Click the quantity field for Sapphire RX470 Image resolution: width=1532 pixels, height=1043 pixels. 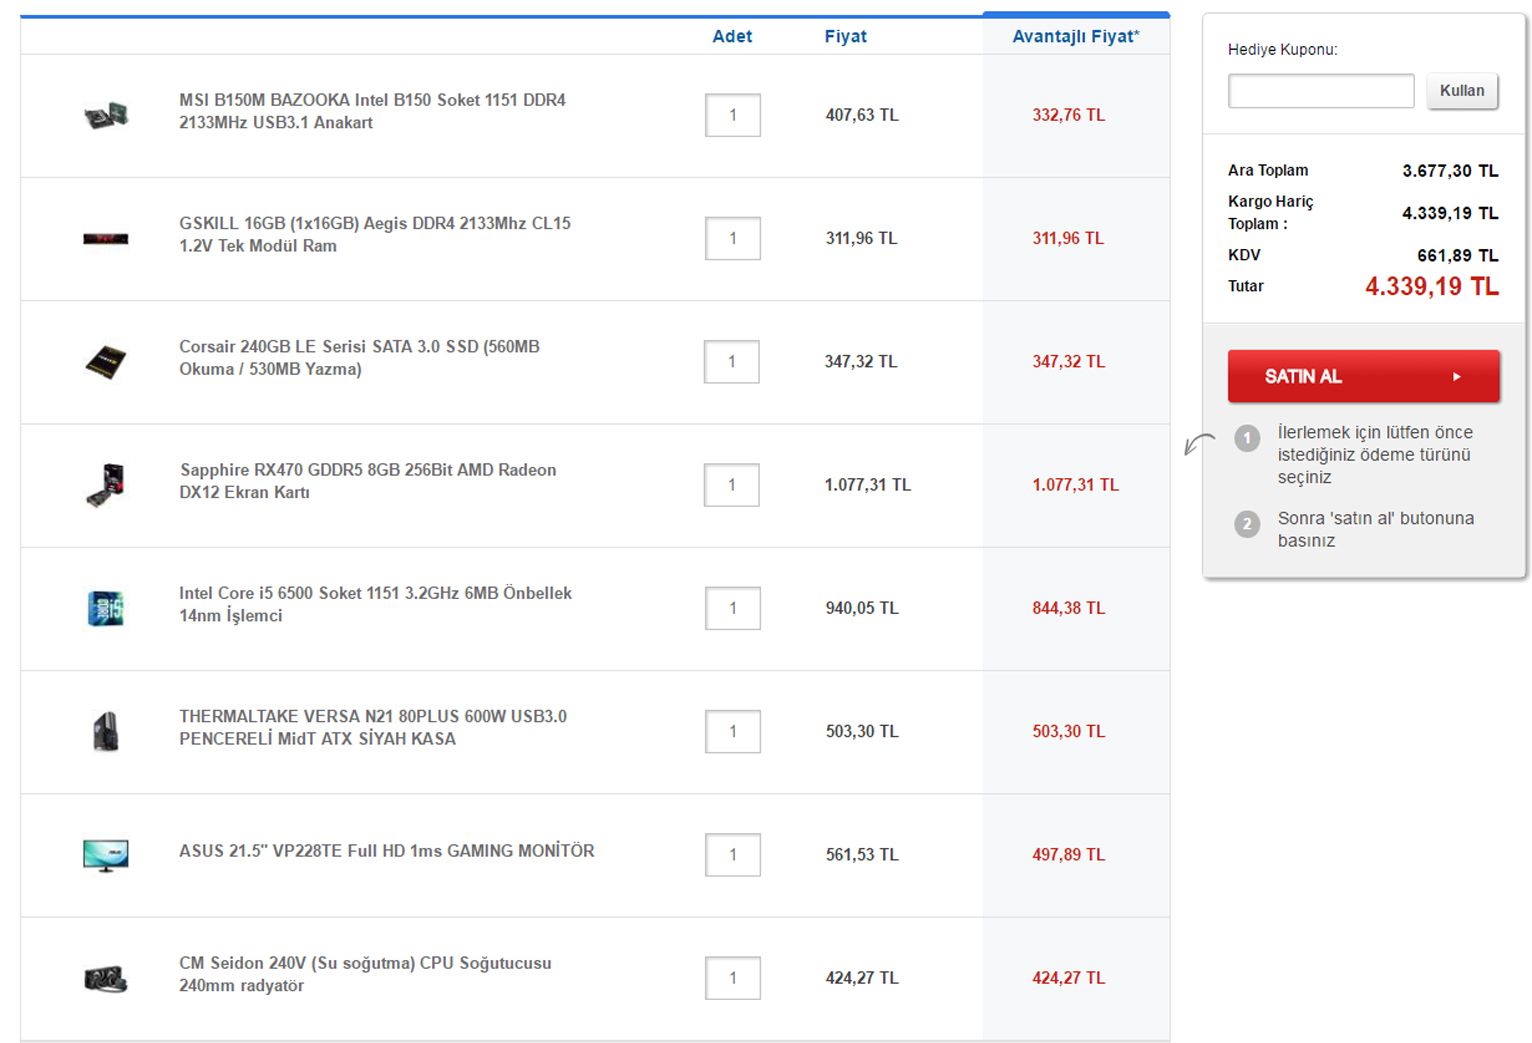coord(732,485)
